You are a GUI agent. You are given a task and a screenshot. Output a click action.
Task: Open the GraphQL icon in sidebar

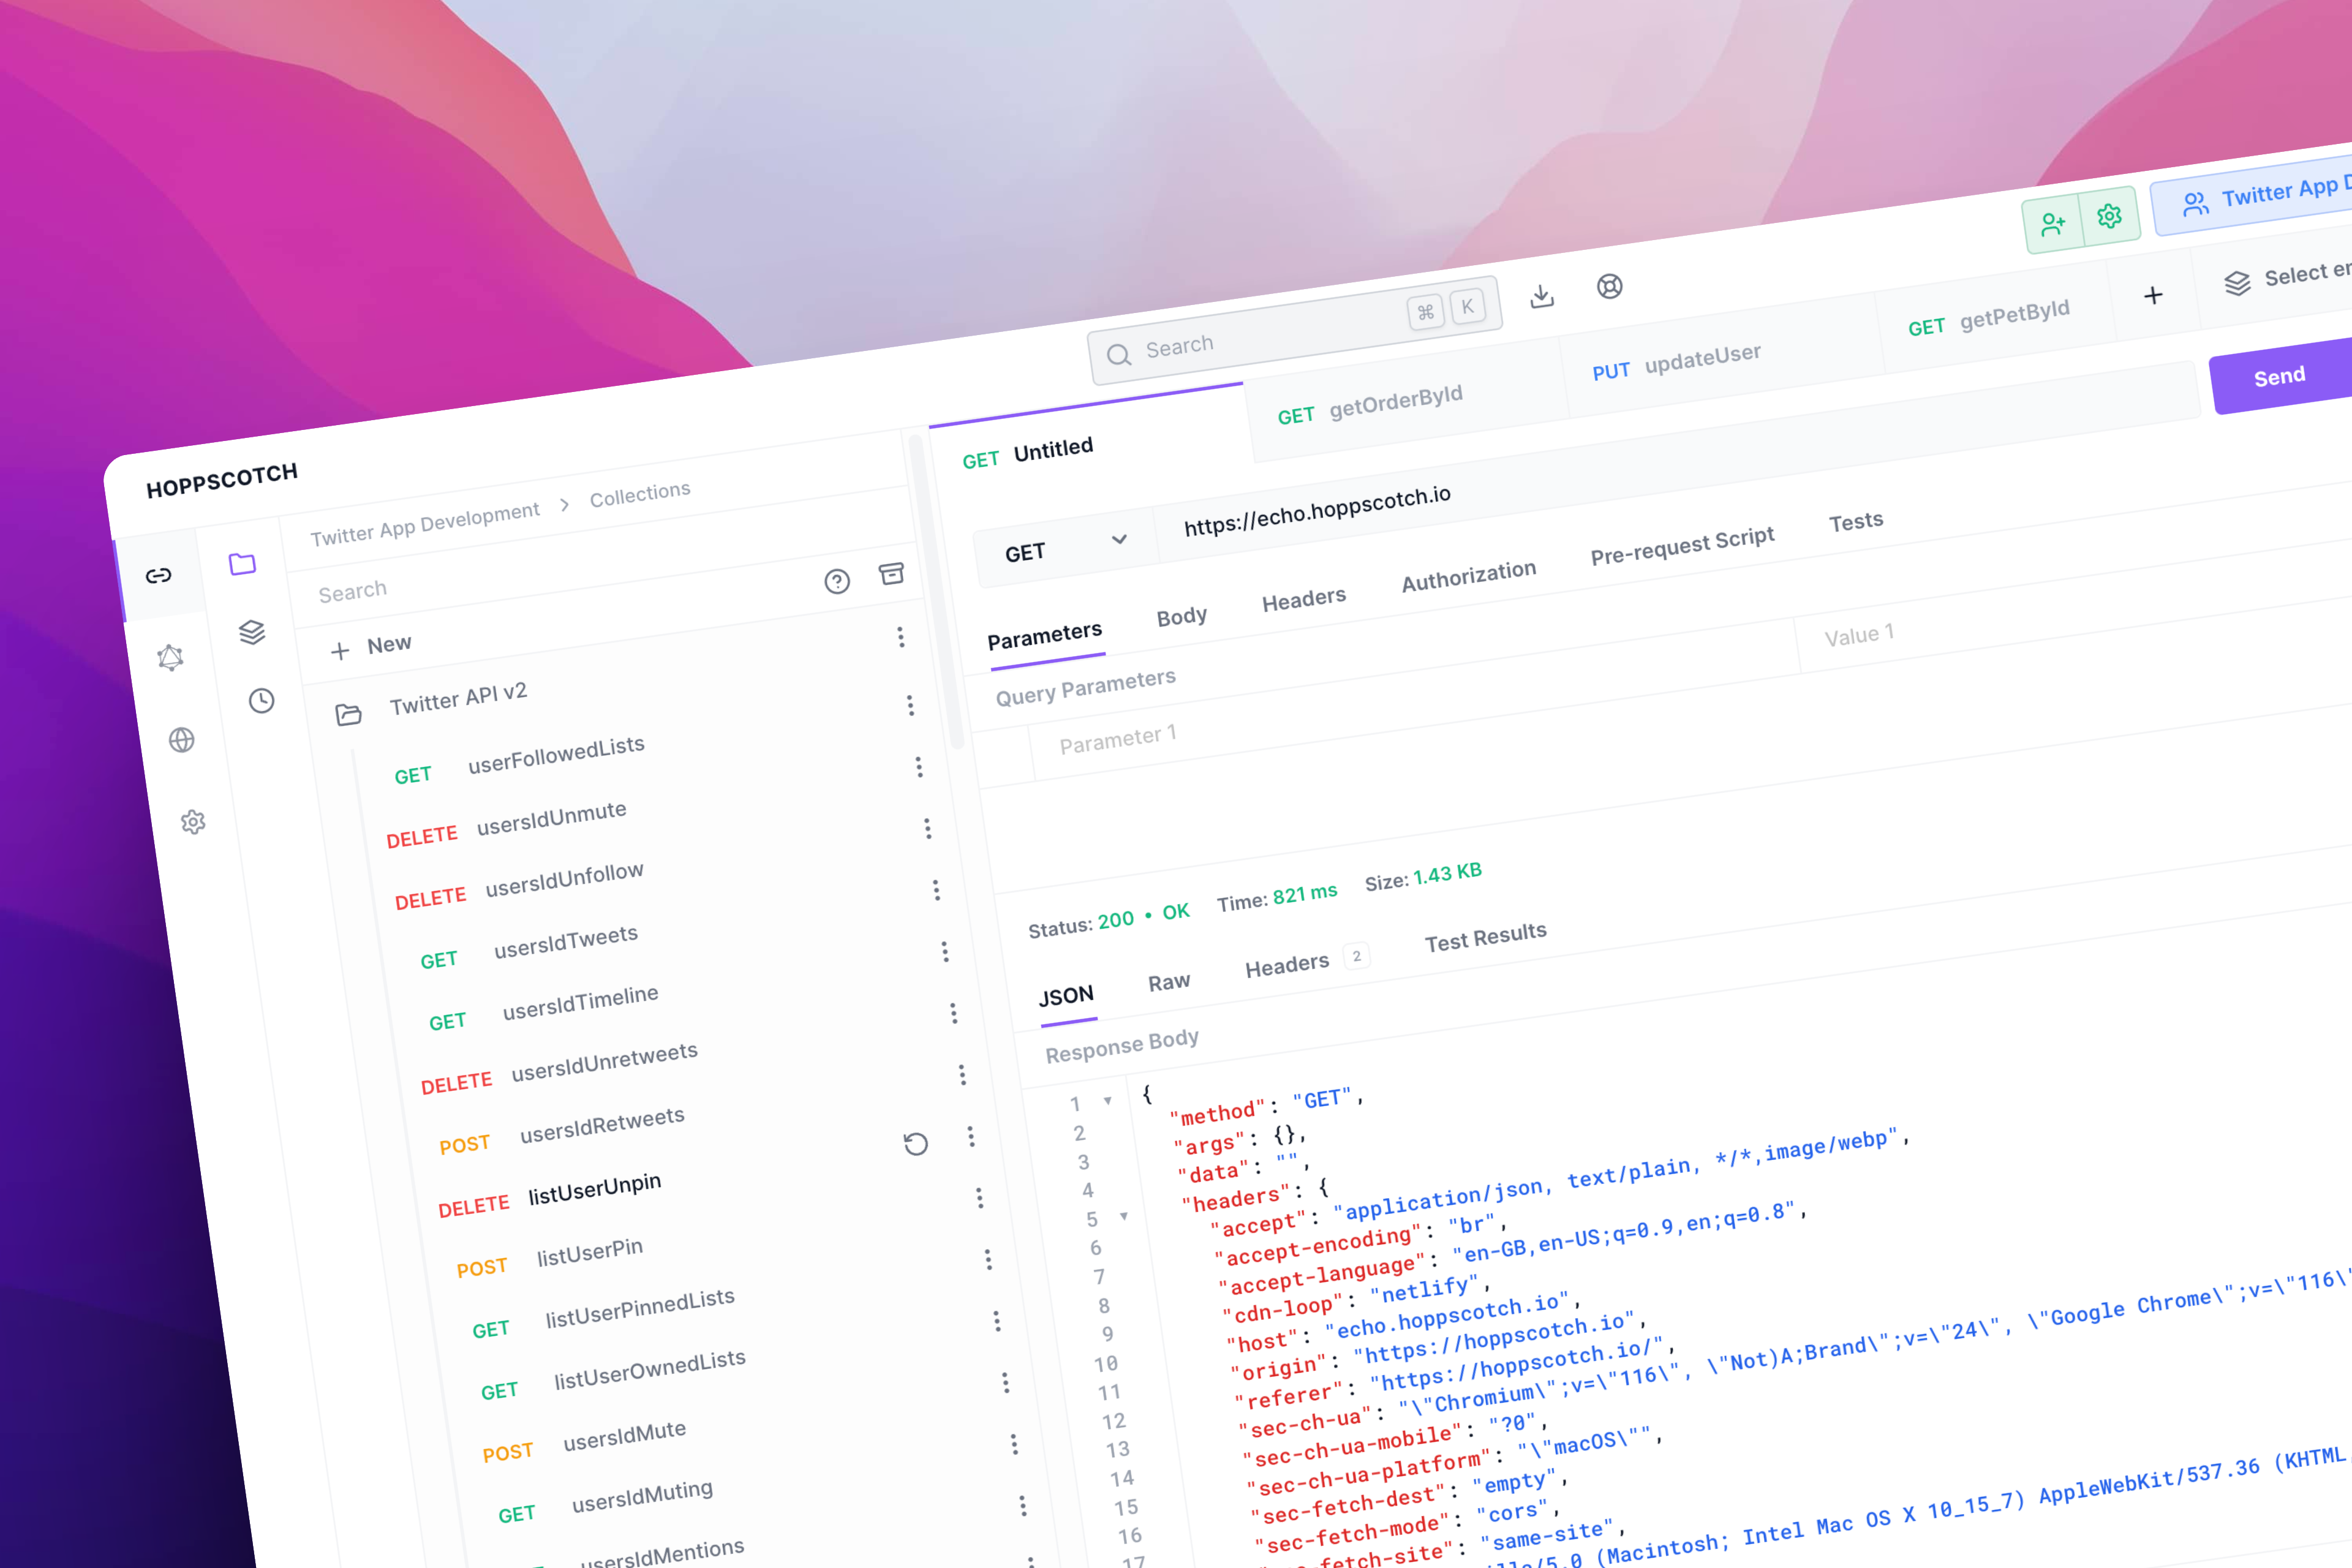(x=170, y=657)
